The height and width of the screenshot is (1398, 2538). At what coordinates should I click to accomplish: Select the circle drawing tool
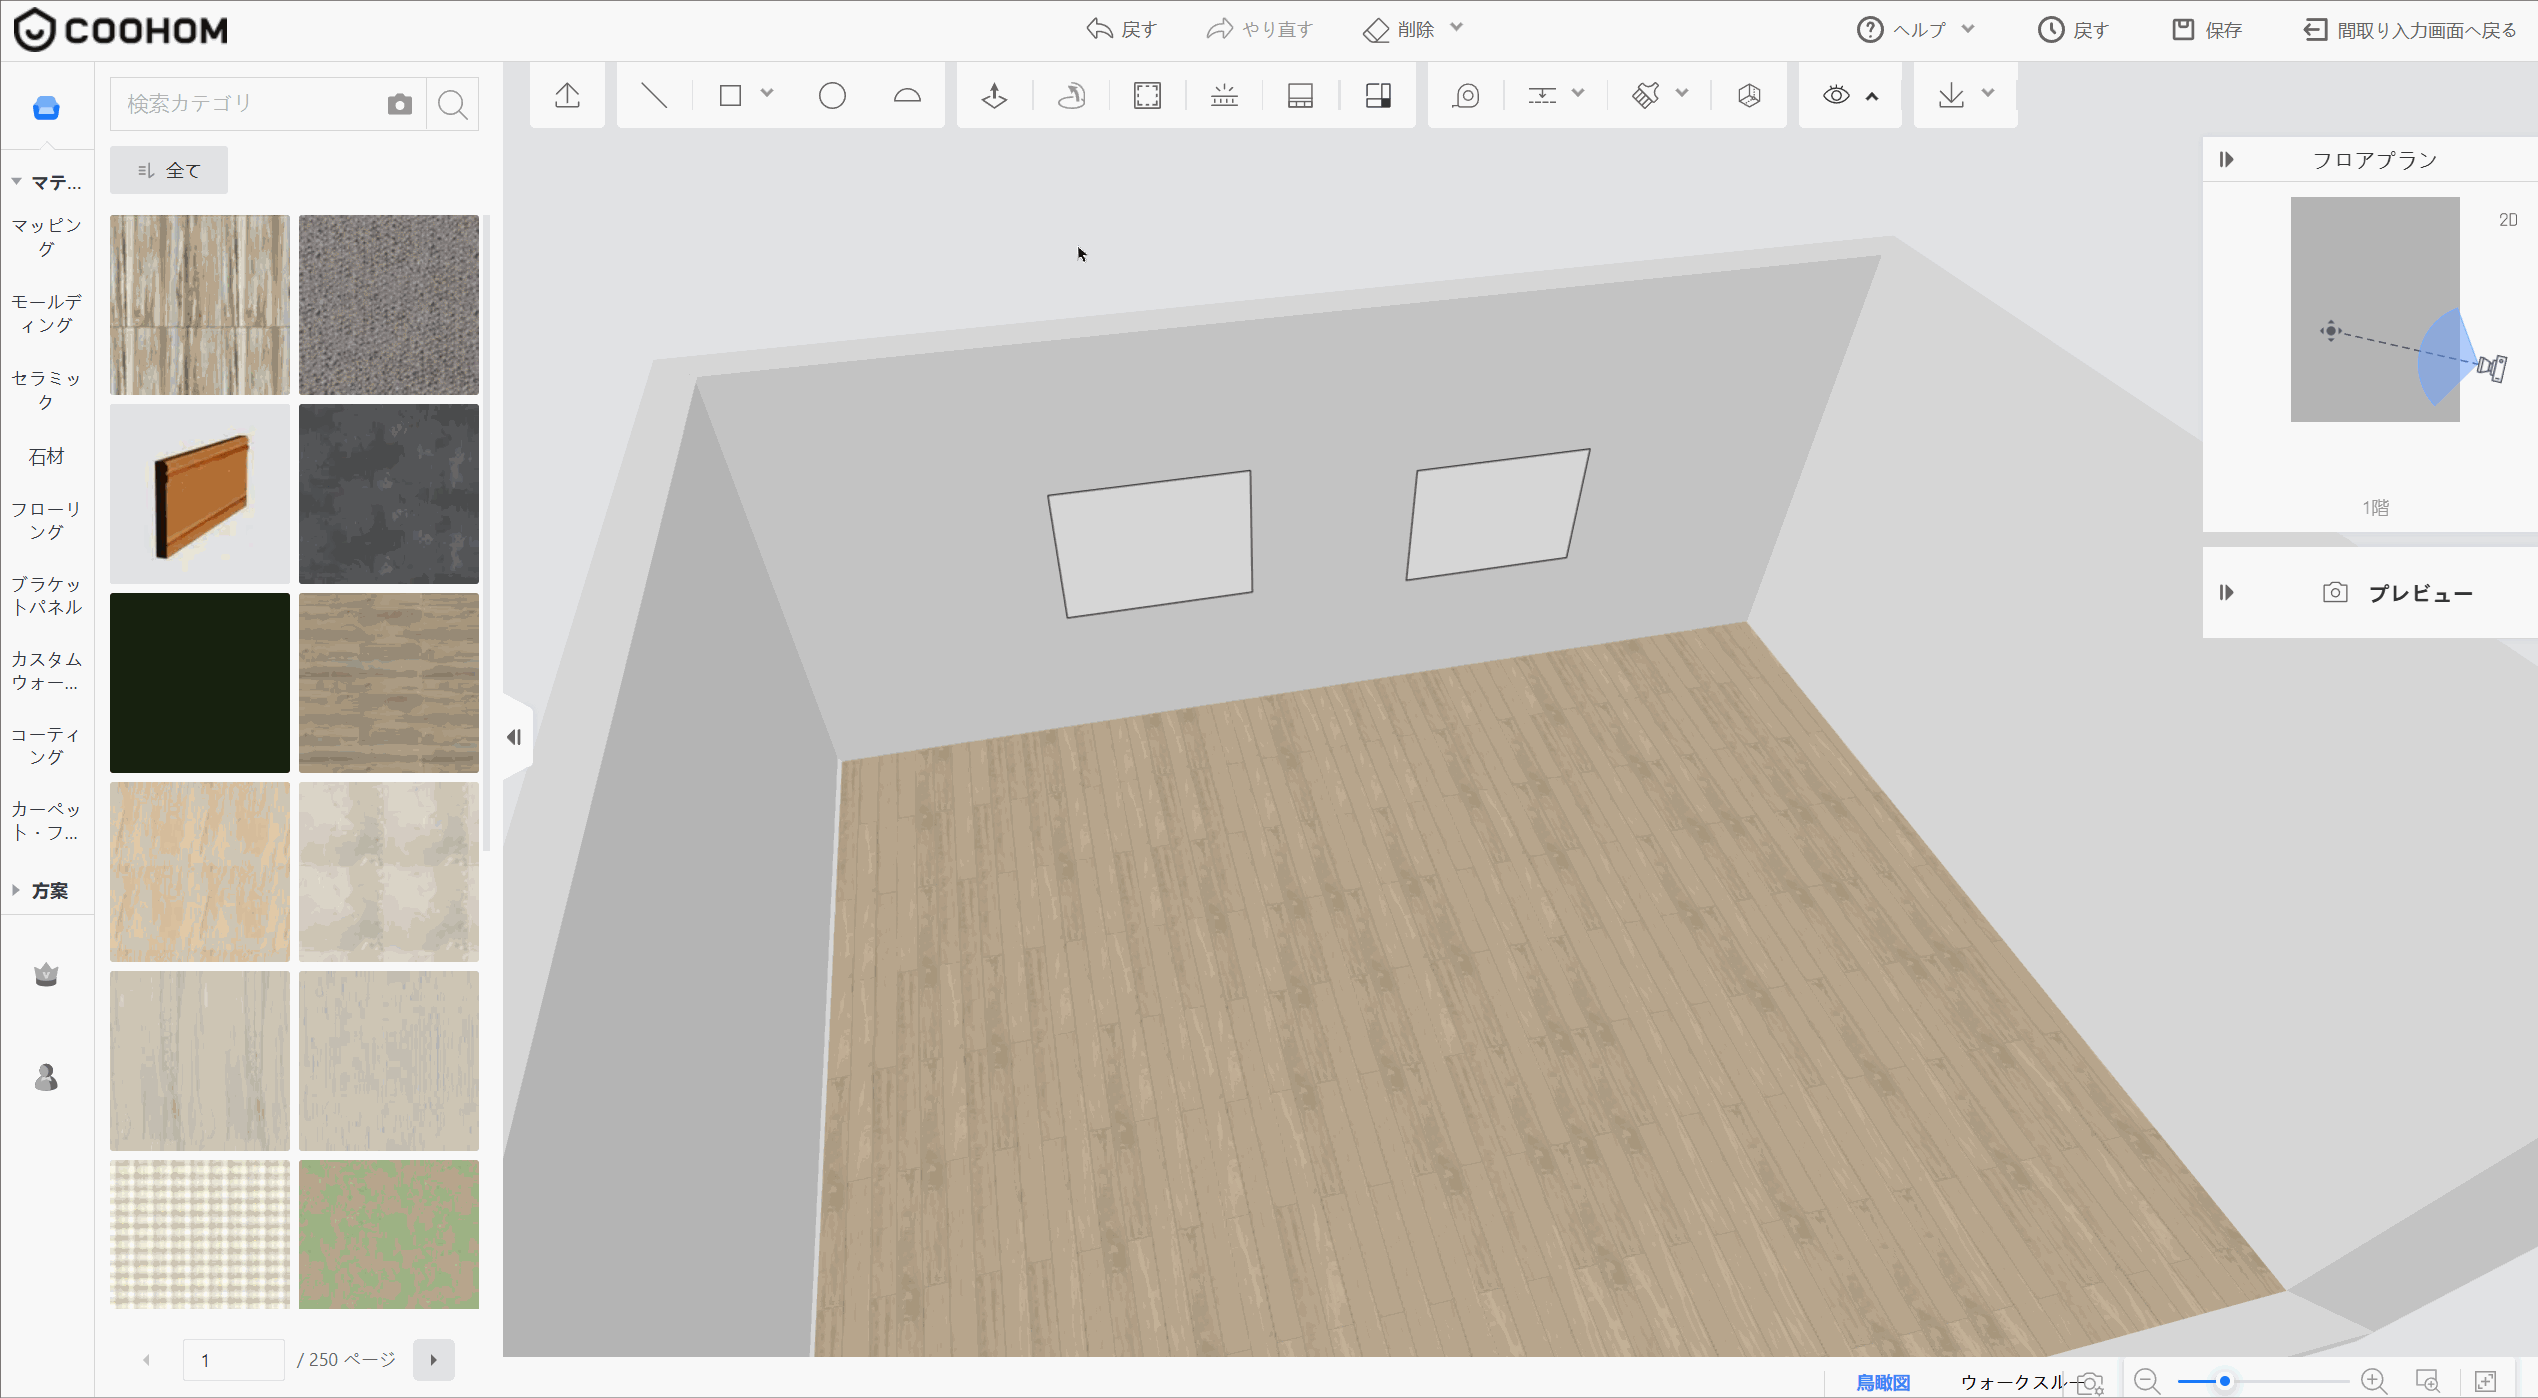[832, 96]
